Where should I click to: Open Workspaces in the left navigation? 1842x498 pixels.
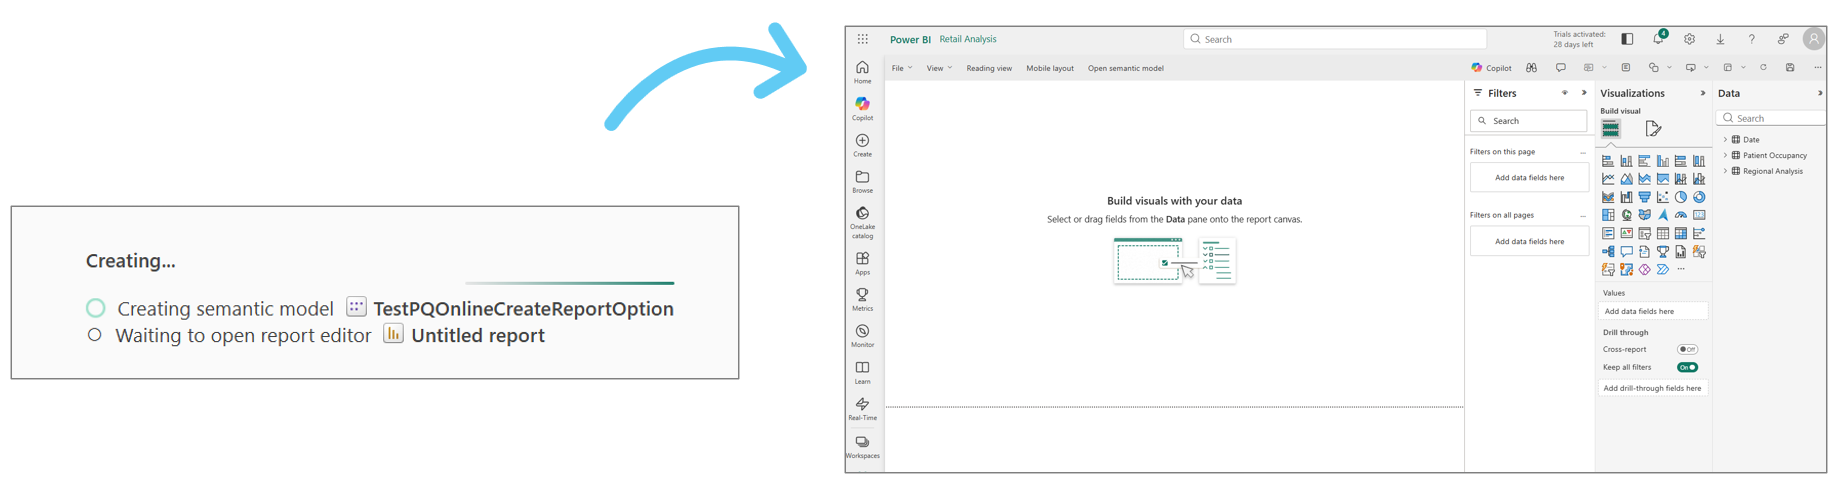pos(862,447)
